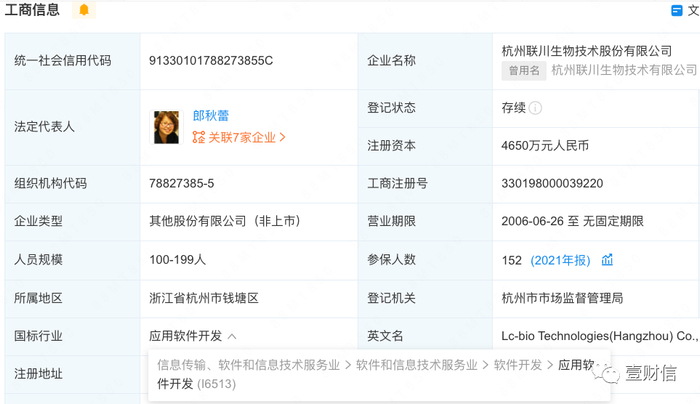Select former name 杭州联川生物技术有限公司

(x=624, y=70)
